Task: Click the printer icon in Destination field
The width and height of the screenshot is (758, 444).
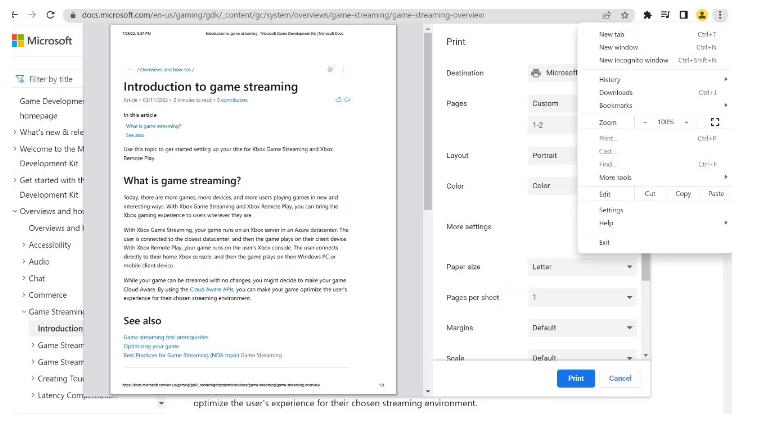Action: point(536,73)
